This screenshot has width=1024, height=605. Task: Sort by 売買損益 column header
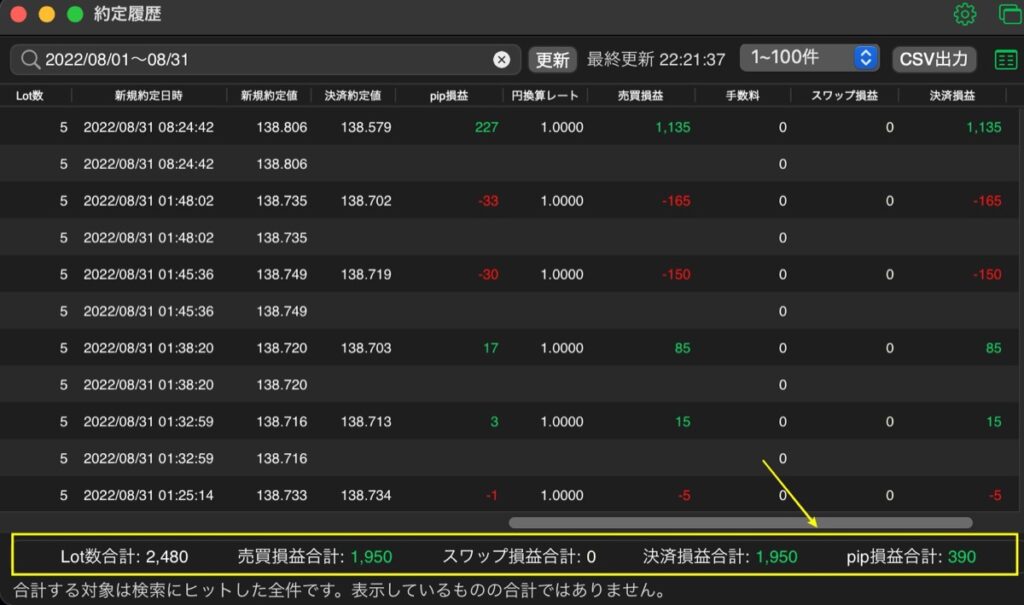point(641,95)
